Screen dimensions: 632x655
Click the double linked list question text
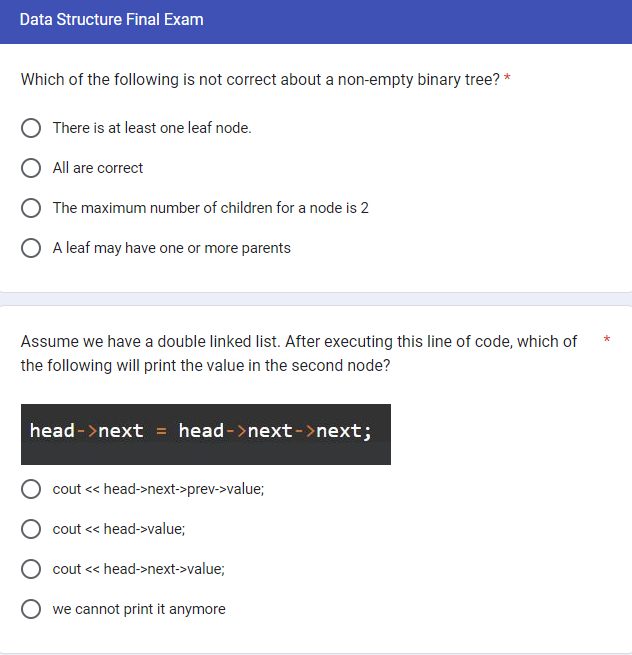point(298,353)
